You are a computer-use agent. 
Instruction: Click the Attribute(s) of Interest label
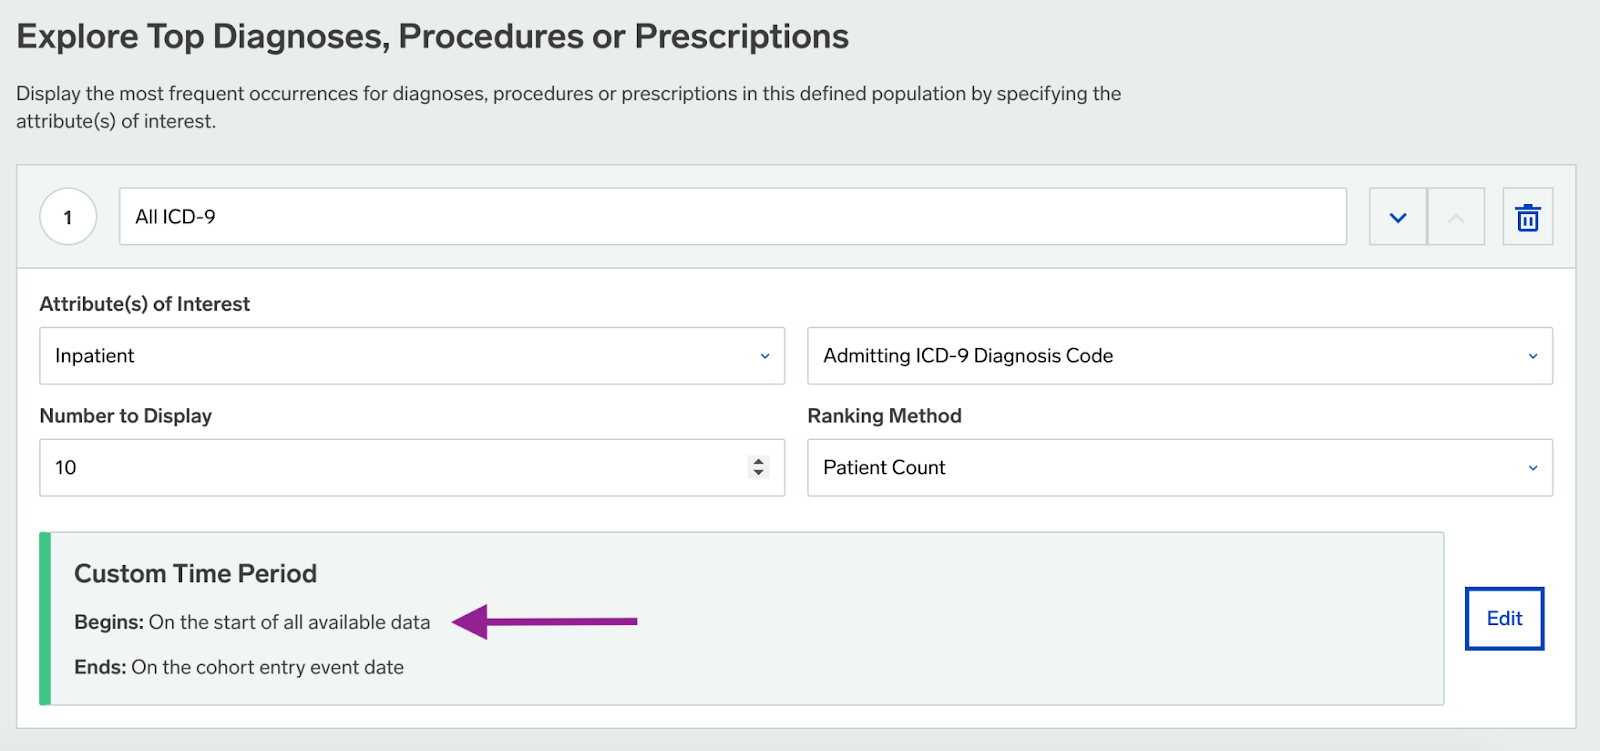145,304
